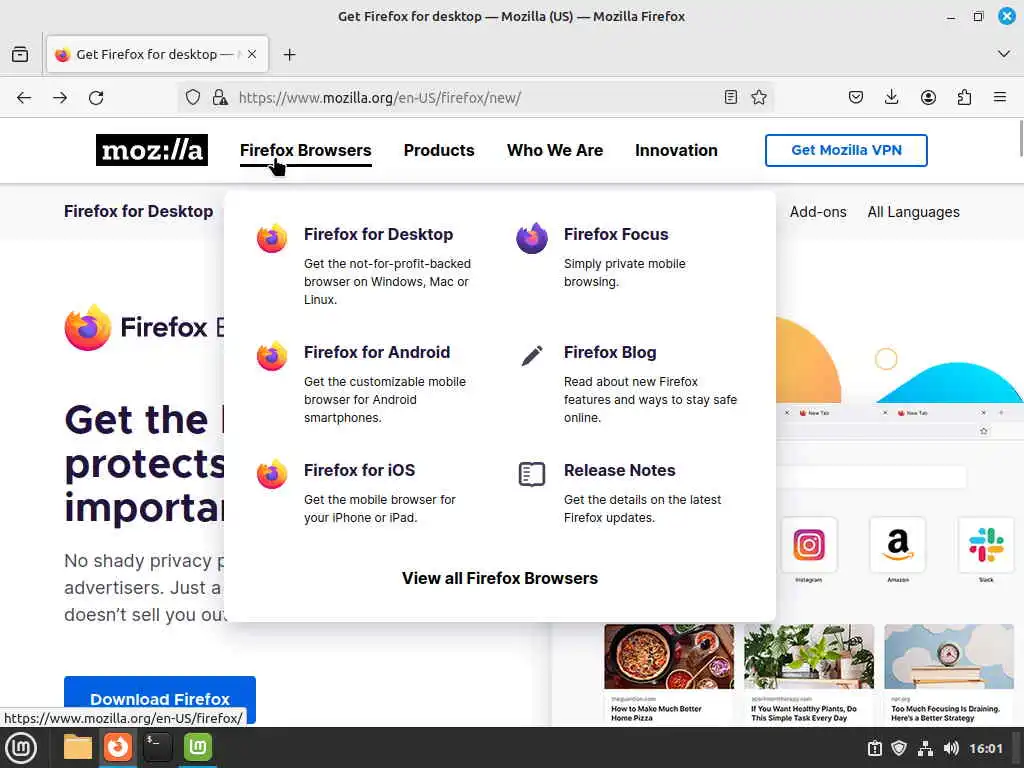Open the Firefox account icon

point(928,97)
